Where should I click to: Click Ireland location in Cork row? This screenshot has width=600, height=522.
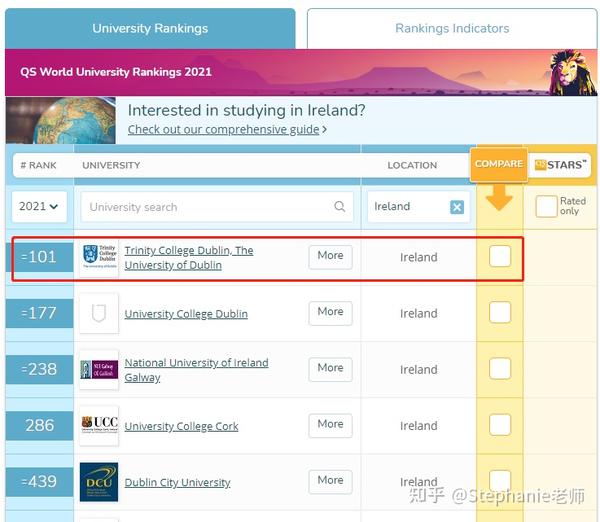[419, 426]
